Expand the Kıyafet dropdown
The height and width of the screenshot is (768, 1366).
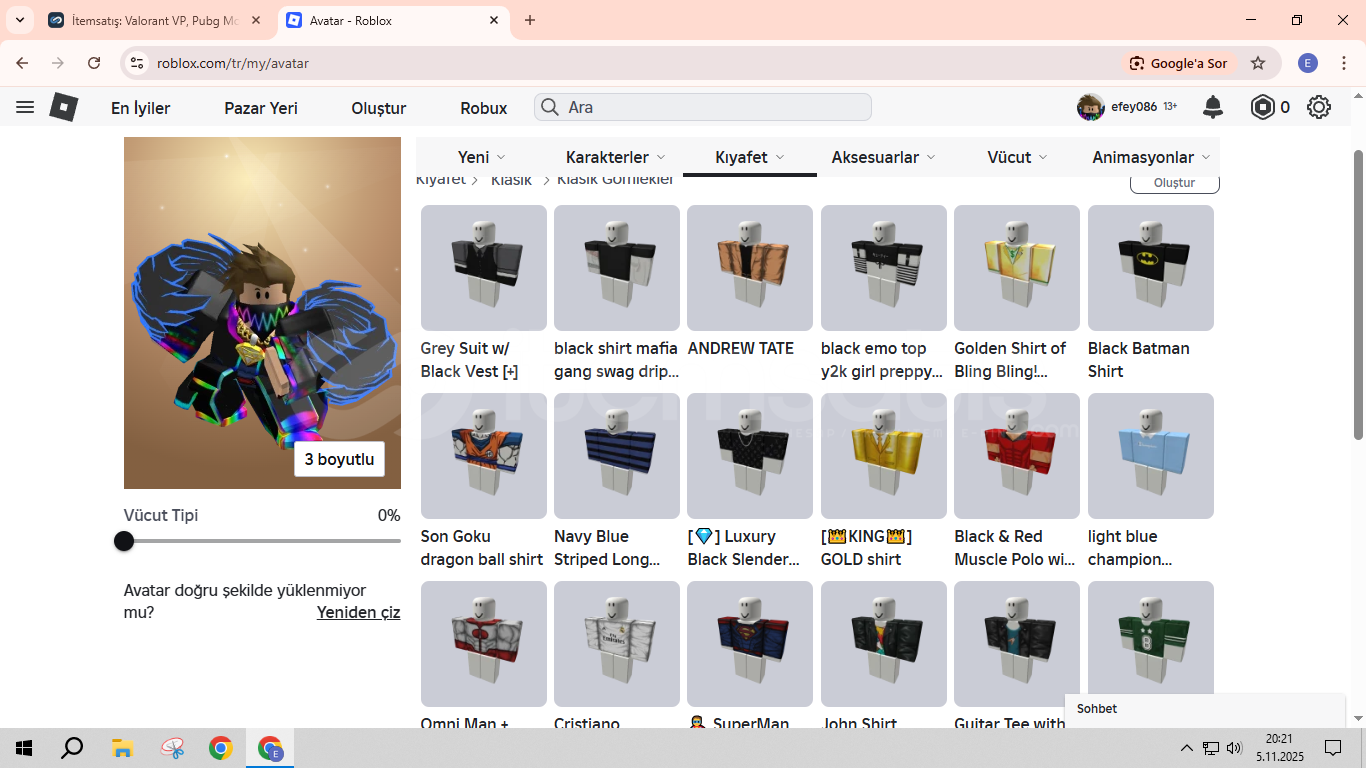tap(749, 157)
